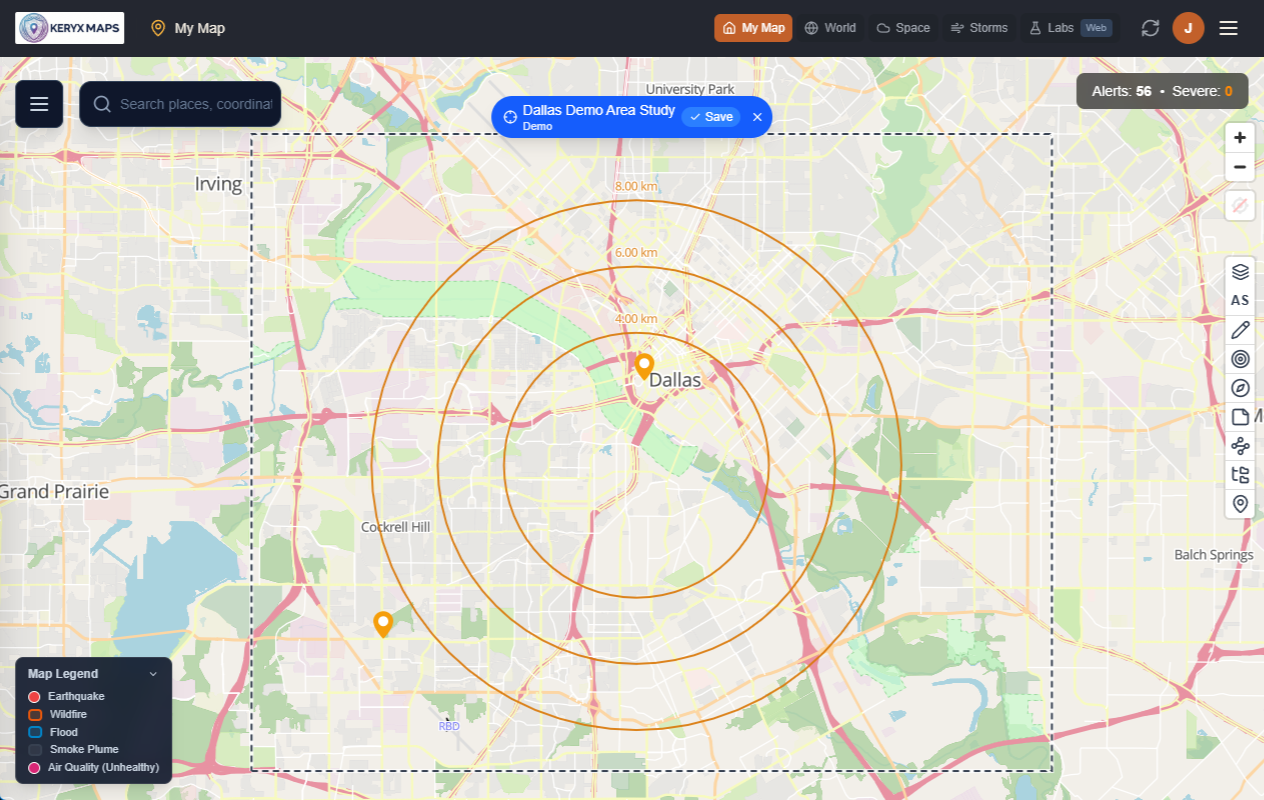Click the target icon in study banner
Viewport: 1264px width, 800px height.
pyautogui.click(x=509, y=117)
